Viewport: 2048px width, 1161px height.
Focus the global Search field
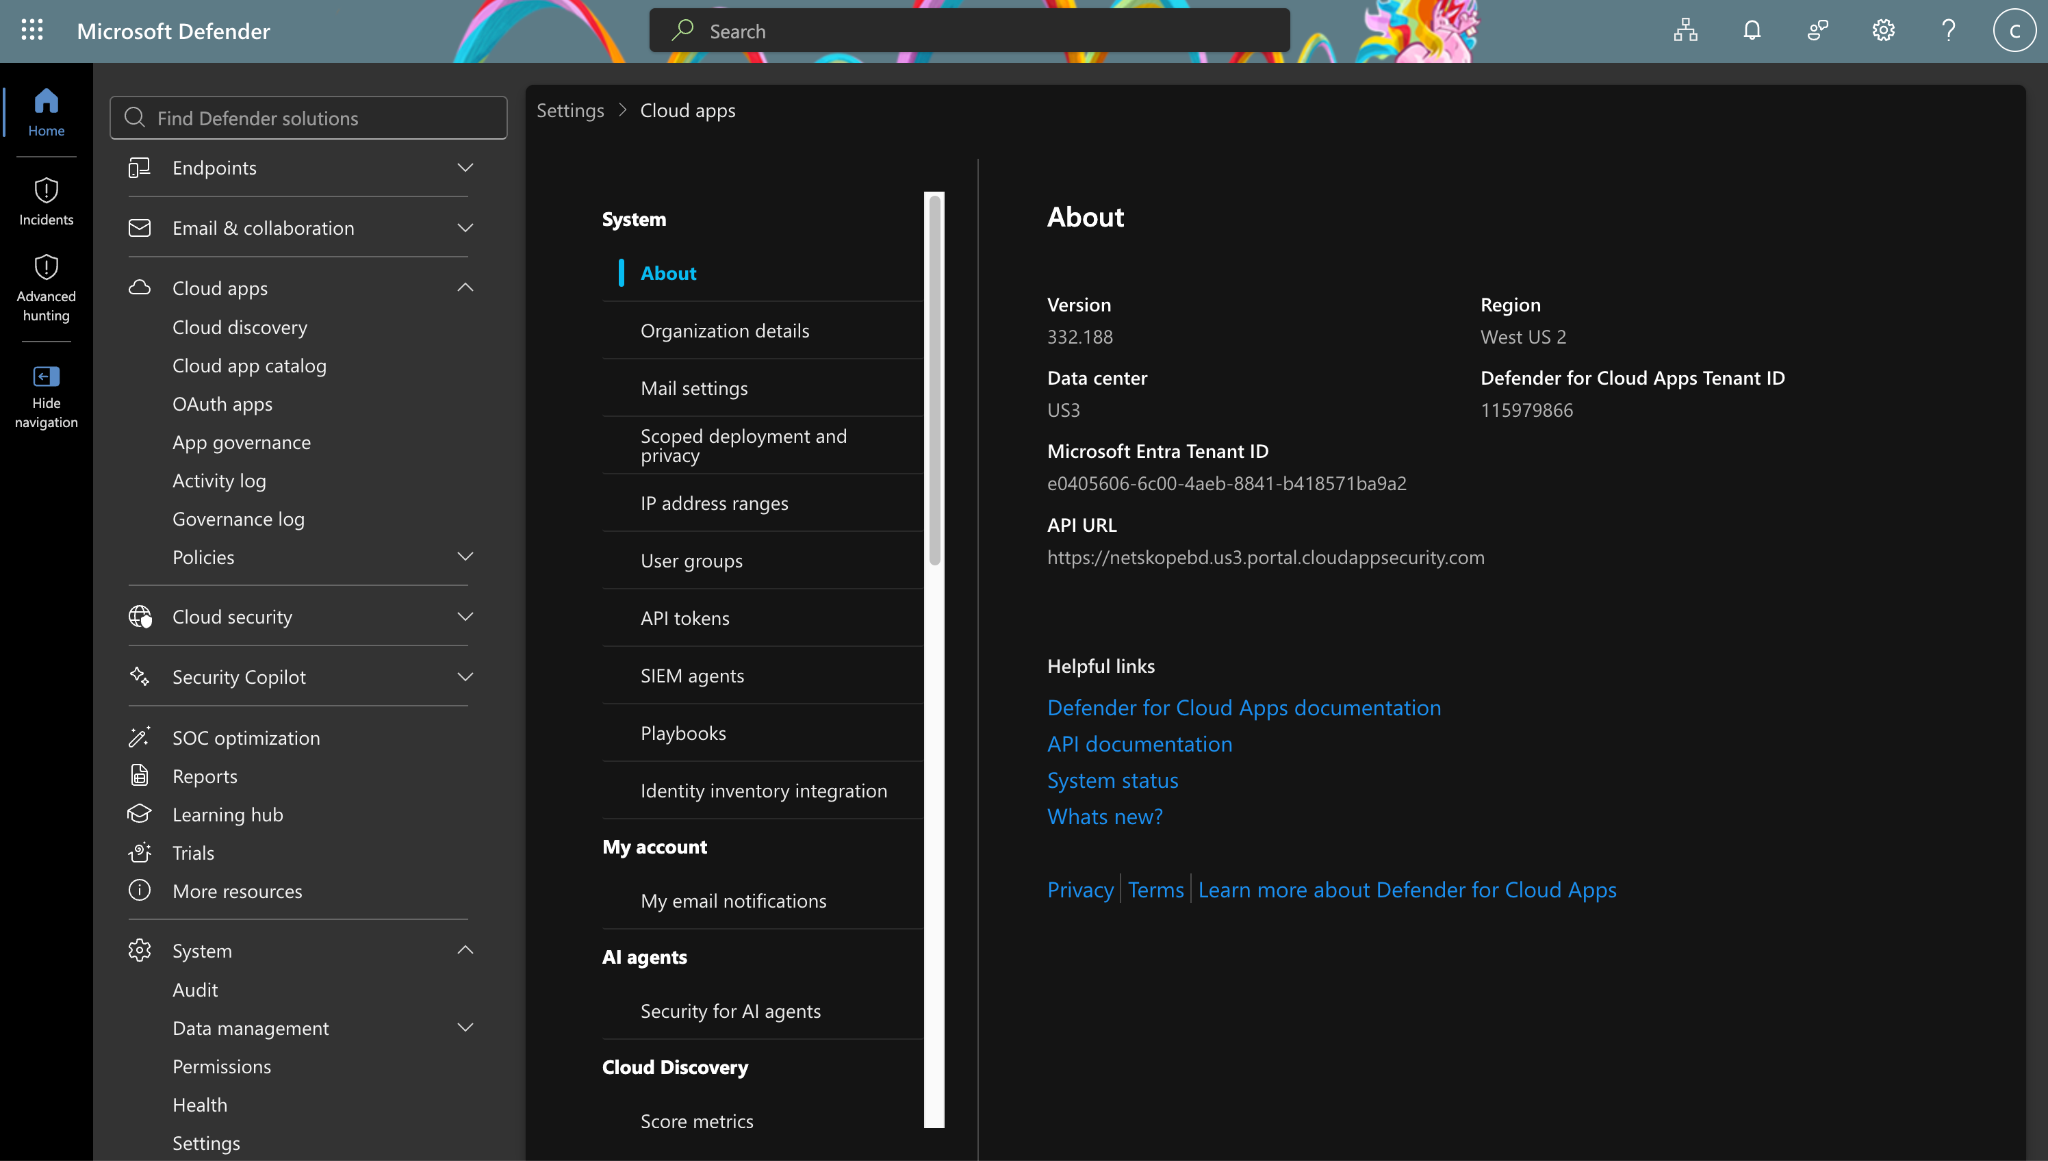click(969, 30)
